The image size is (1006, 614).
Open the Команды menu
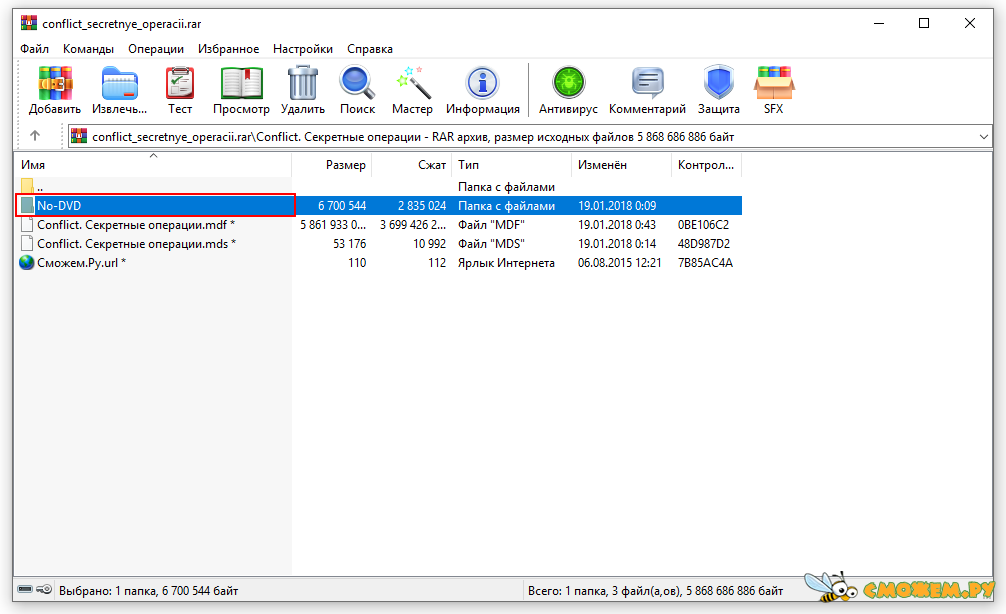[89, 49]
